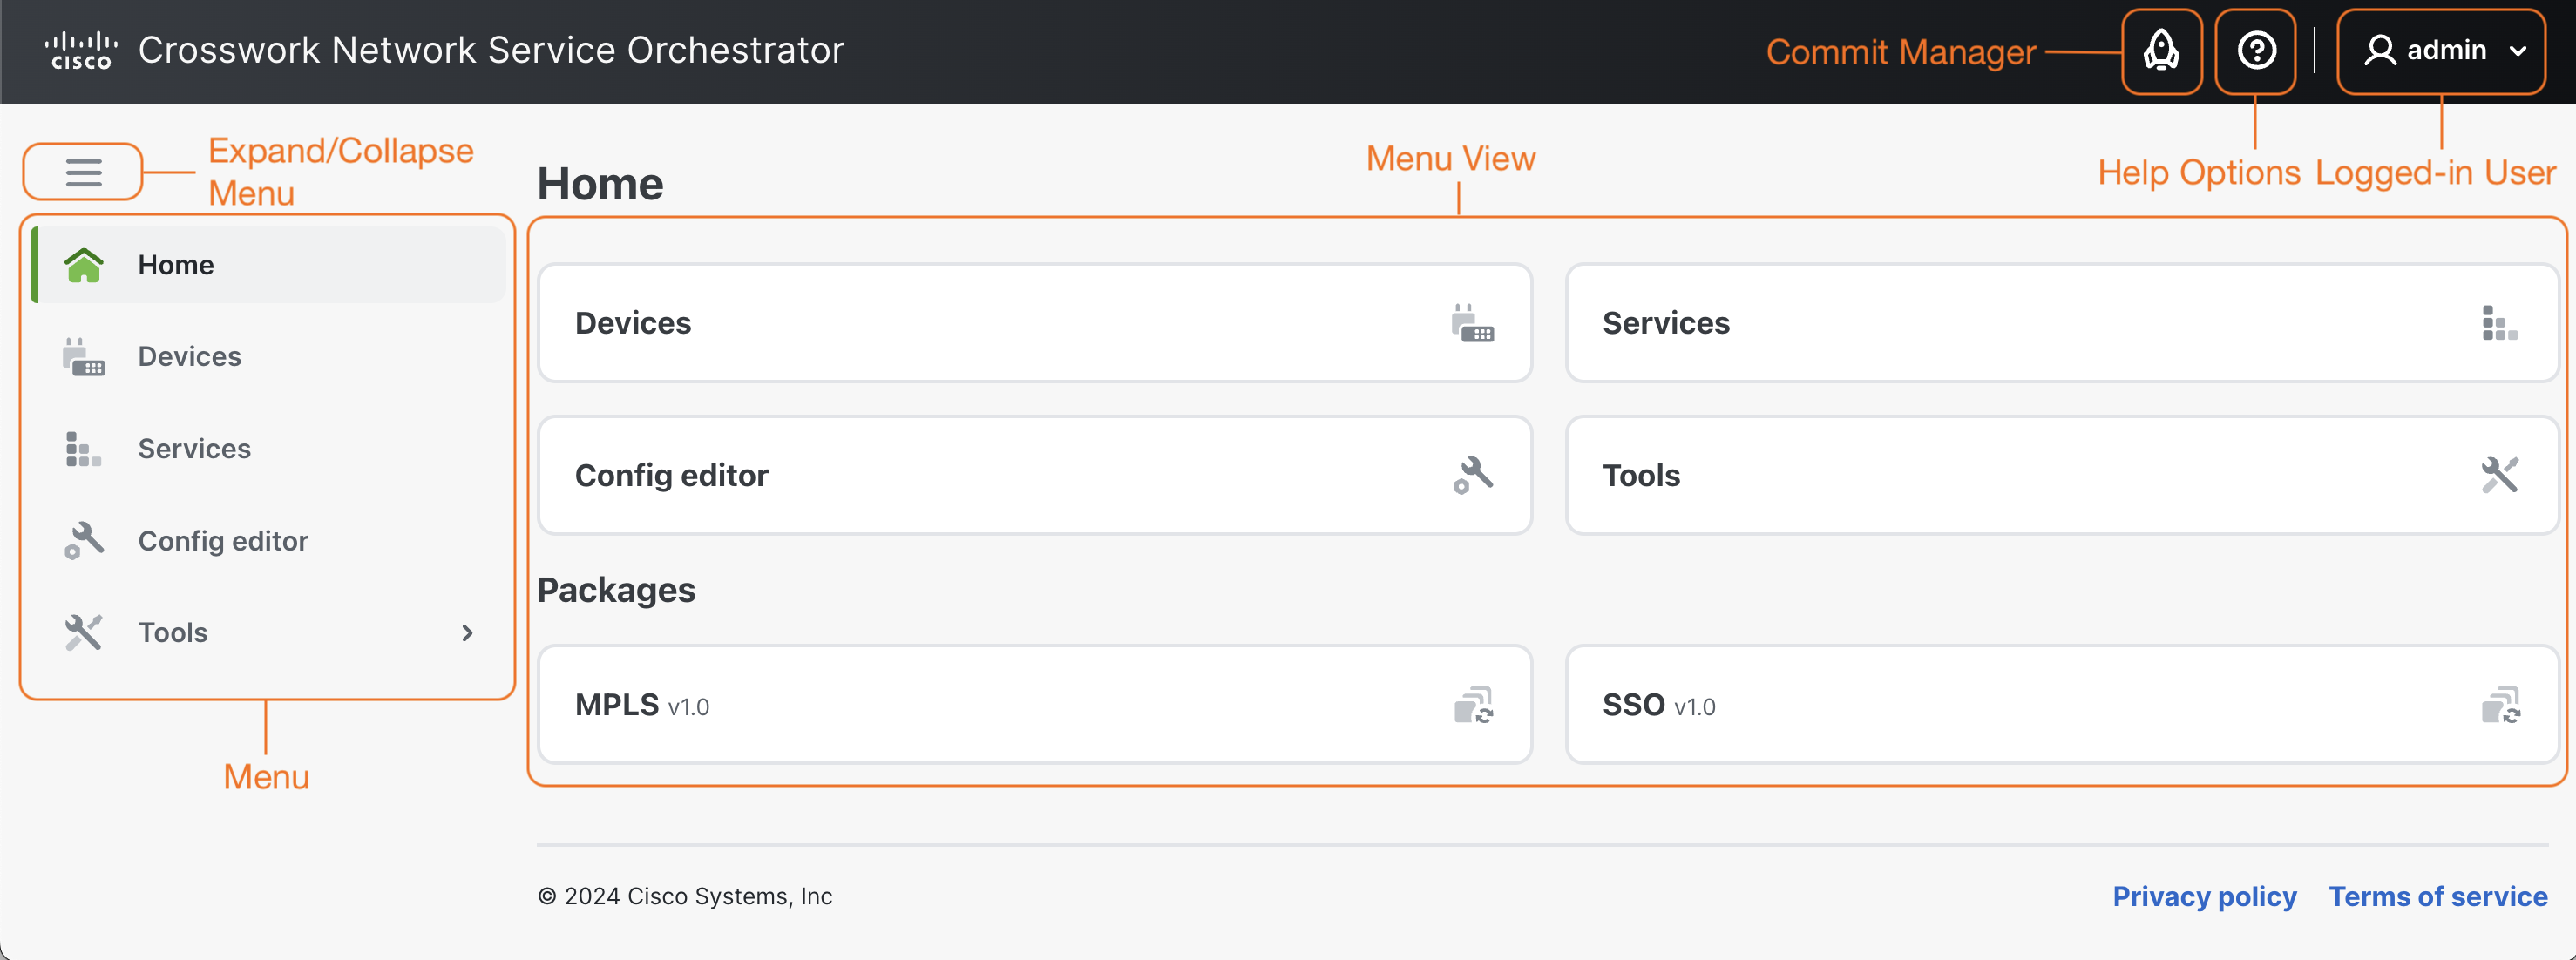Image resolution: width=2576 pixels, height=960 pixels.
Task: Open the Privacy policy link
Action: point(2203,896)
